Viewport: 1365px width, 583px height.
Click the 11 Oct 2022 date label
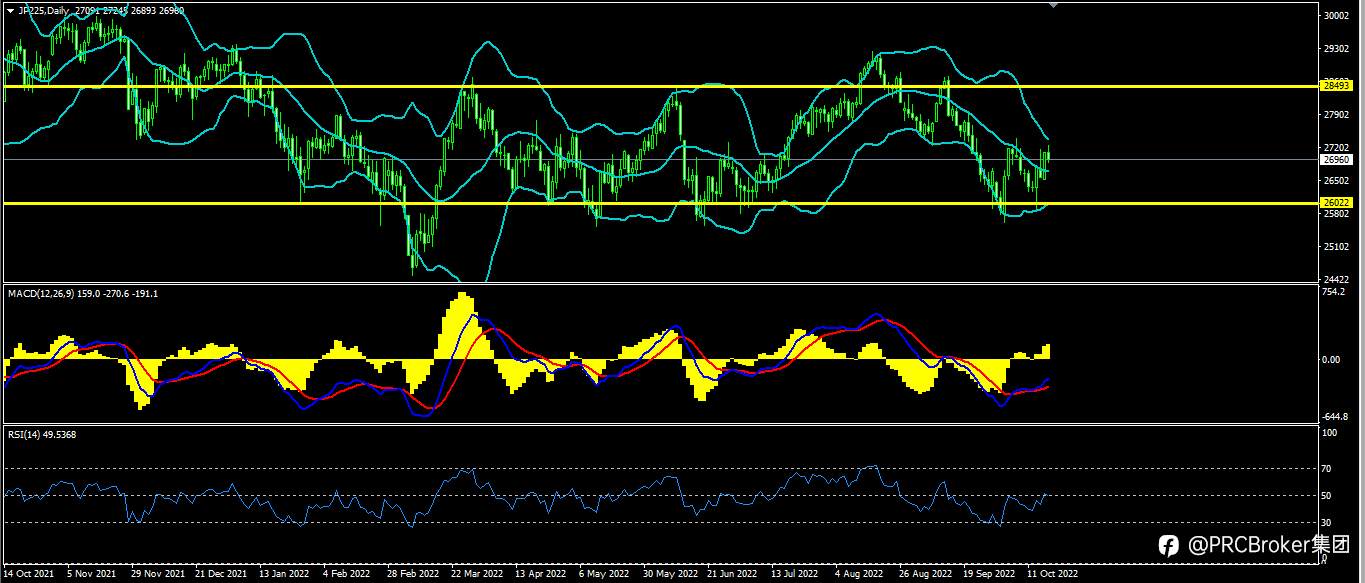pos(1052,575)
